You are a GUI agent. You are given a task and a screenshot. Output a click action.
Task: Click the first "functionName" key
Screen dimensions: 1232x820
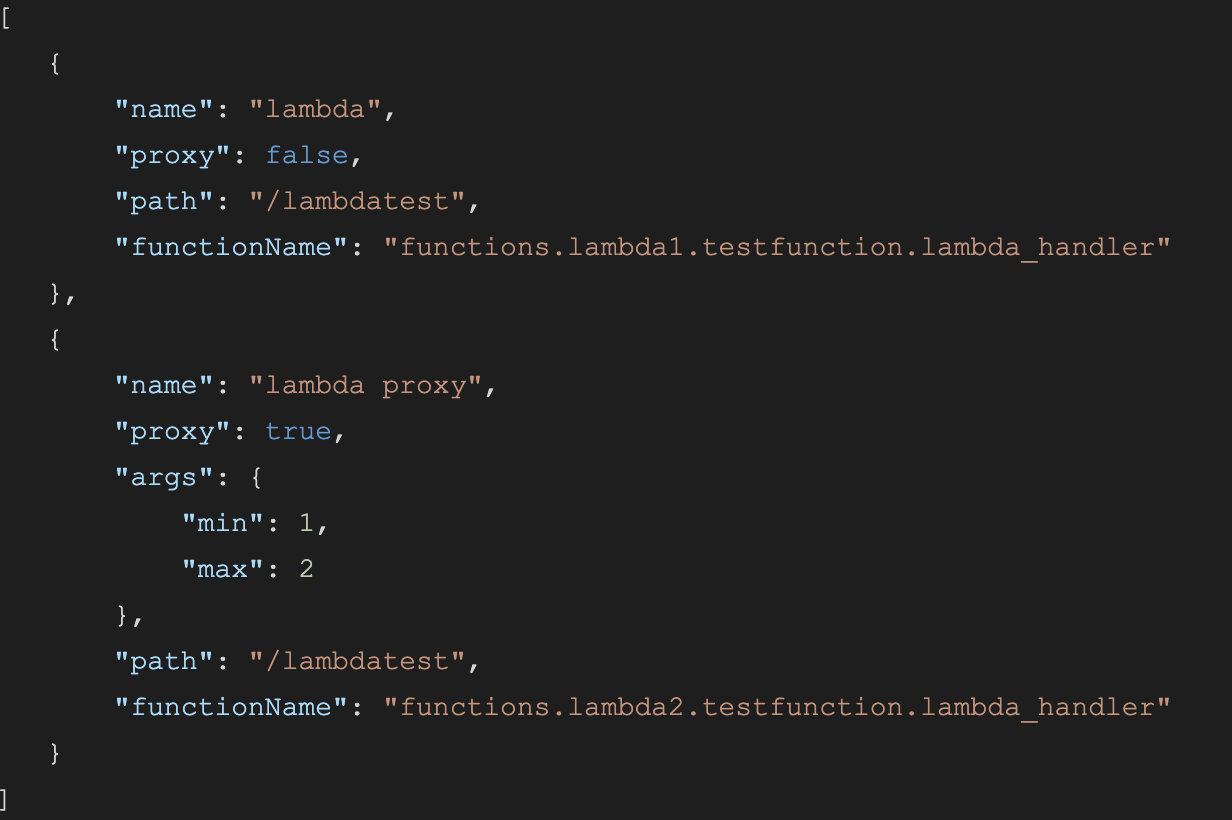232,247
